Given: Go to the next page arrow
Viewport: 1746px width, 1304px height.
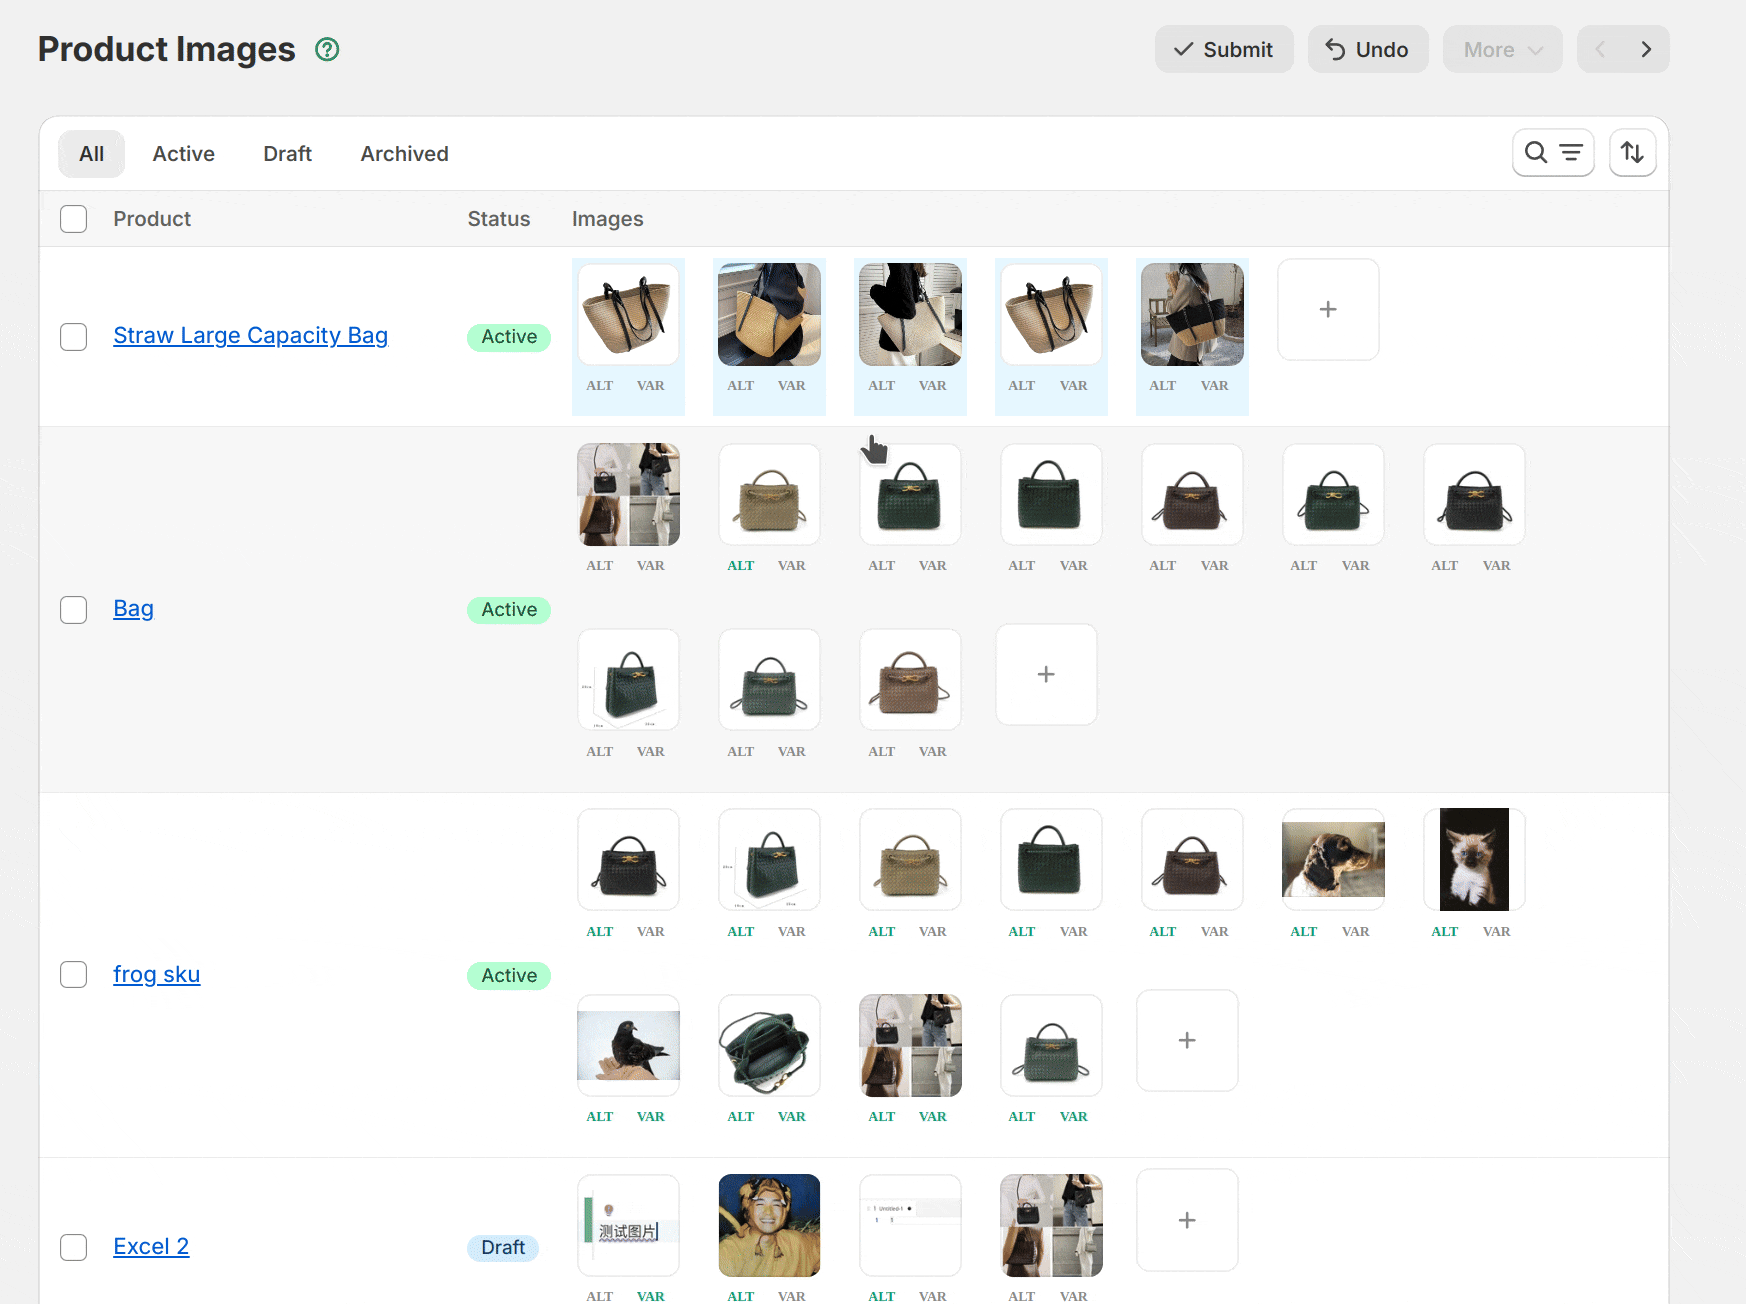Looking at the screenshot, I should (x=1646, y=50).
